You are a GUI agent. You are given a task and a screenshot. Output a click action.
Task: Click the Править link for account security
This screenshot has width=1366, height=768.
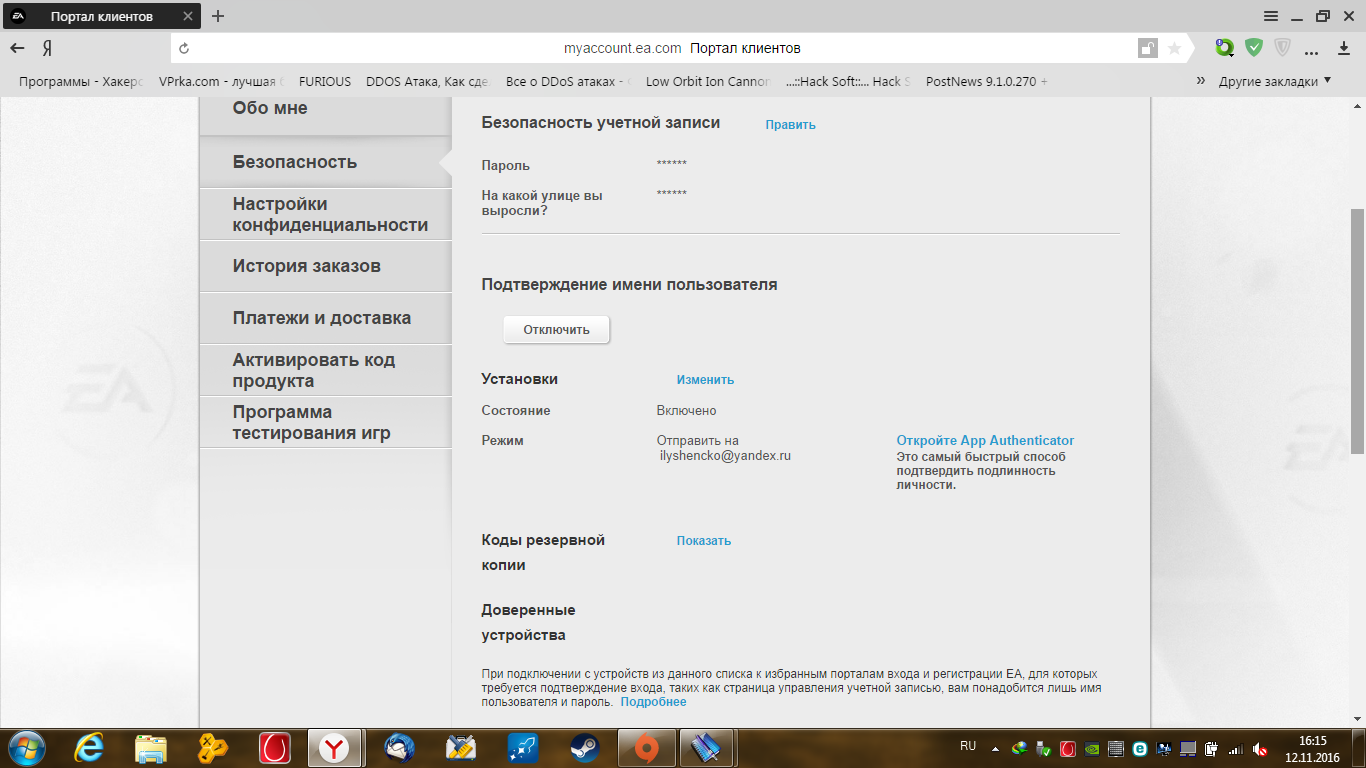[x=791, y=125]
